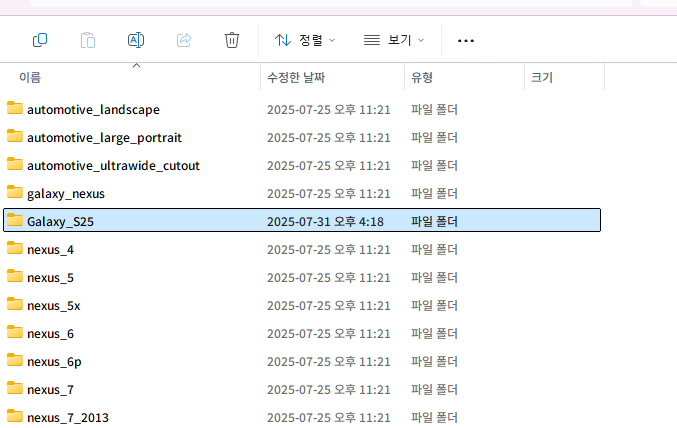This screenshot has height=428, width=677.
Task: Click folder icon of galaxy_nexus
Action: 15,192
